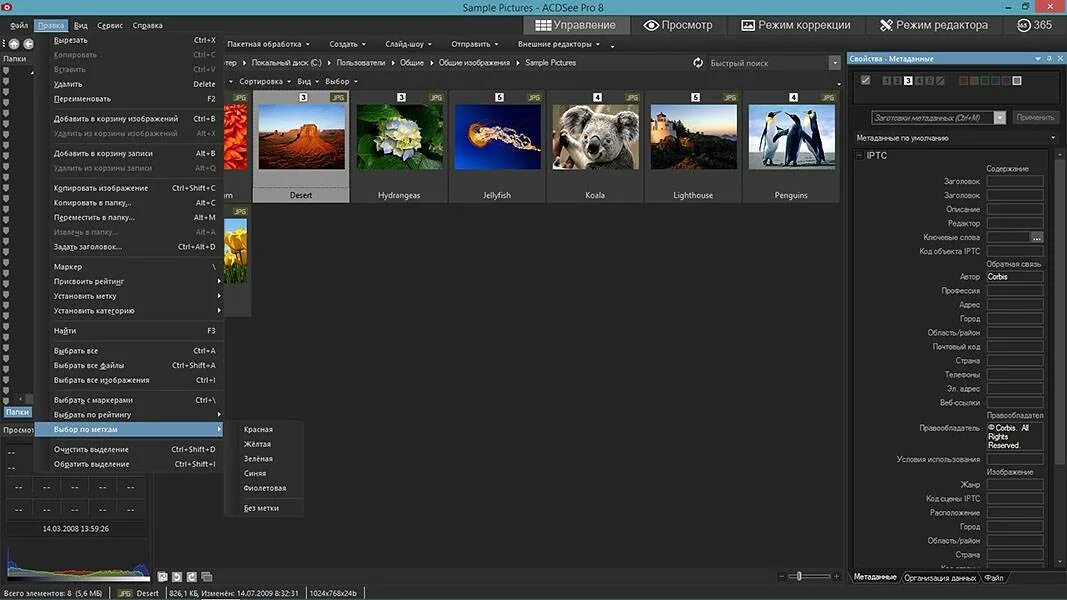Switch to Режим коррекции mode
Screen dimensions: 1067x600
click(795, 25)
